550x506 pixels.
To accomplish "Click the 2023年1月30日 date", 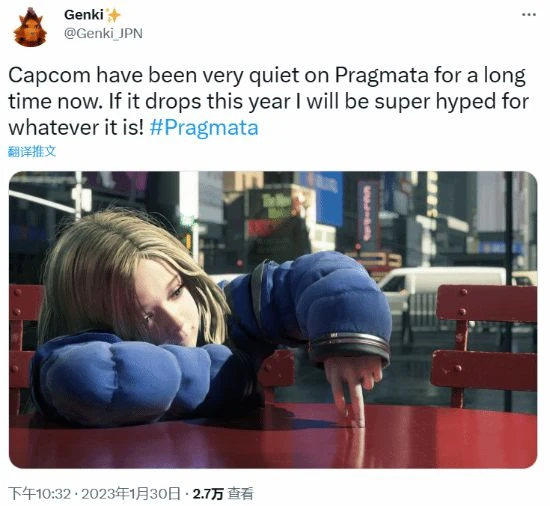I will pos(131,494).
